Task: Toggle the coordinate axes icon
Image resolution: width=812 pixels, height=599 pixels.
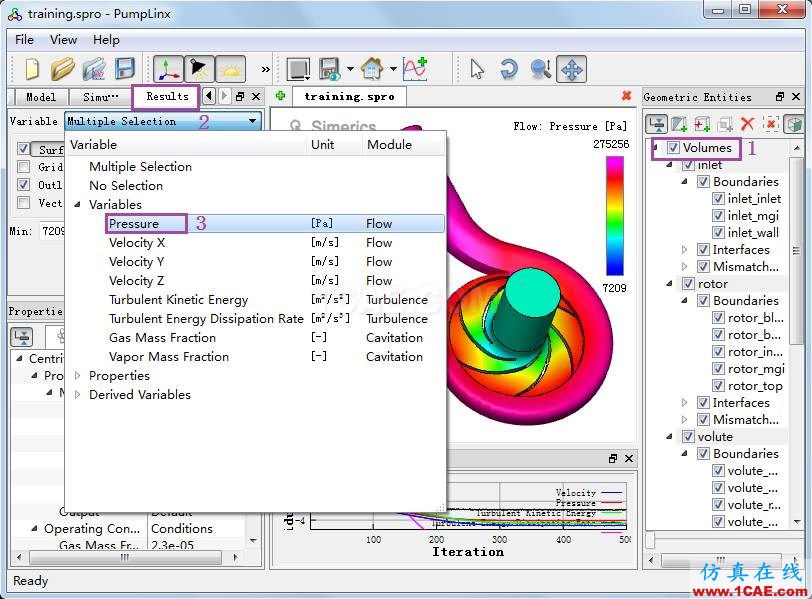Action: click(x=168, y=69)
